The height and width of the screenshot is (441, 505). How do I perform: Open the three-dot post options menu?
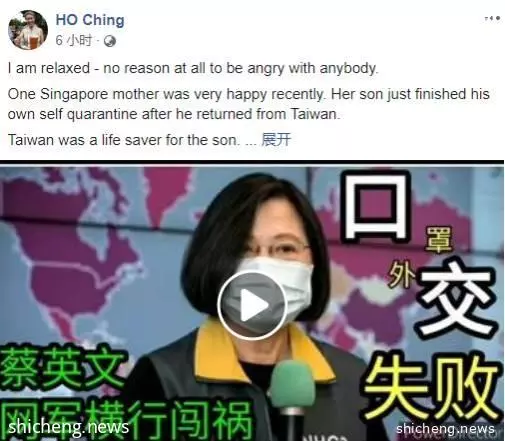pyautogui.click(x=492, y=18)
